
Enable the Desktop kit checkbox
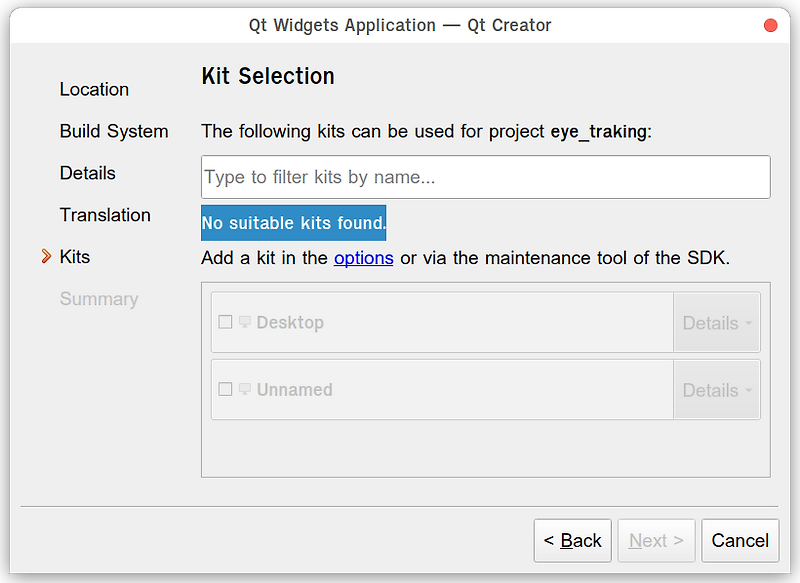point(225,322)
